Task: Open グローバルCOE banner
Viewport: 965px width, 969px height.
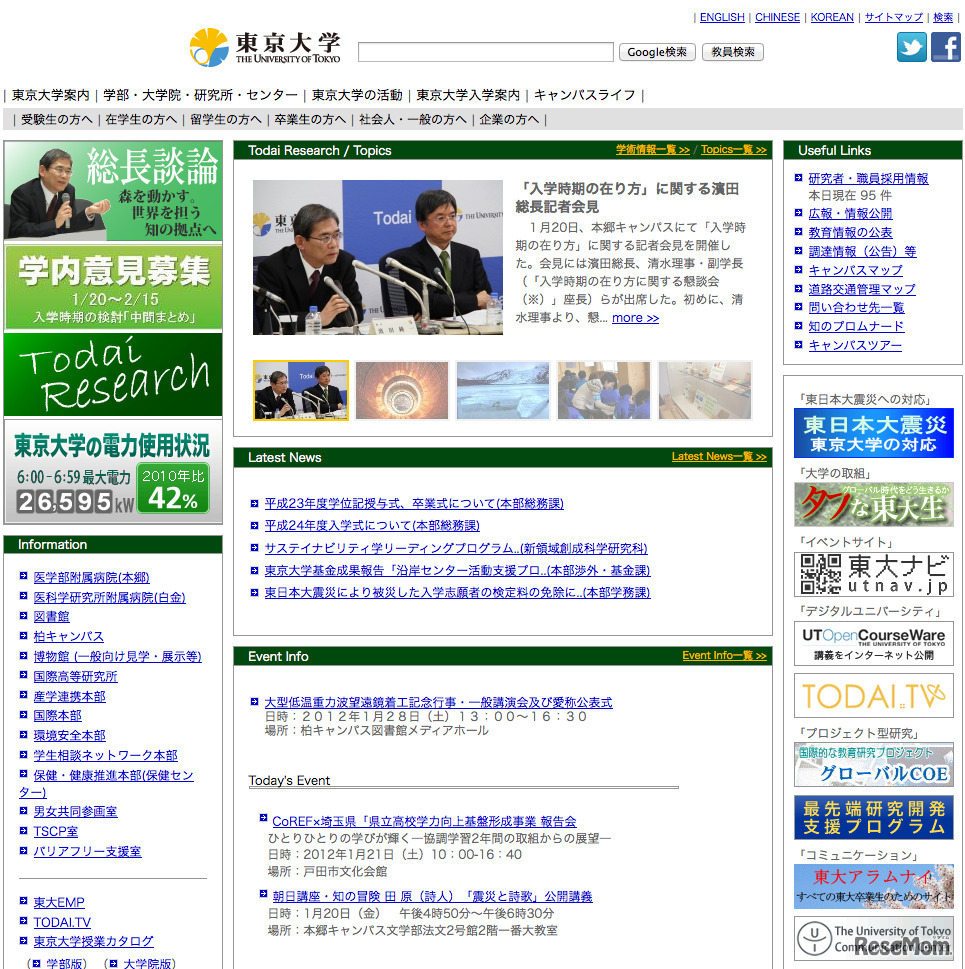Action: click(x=874, y=765)
